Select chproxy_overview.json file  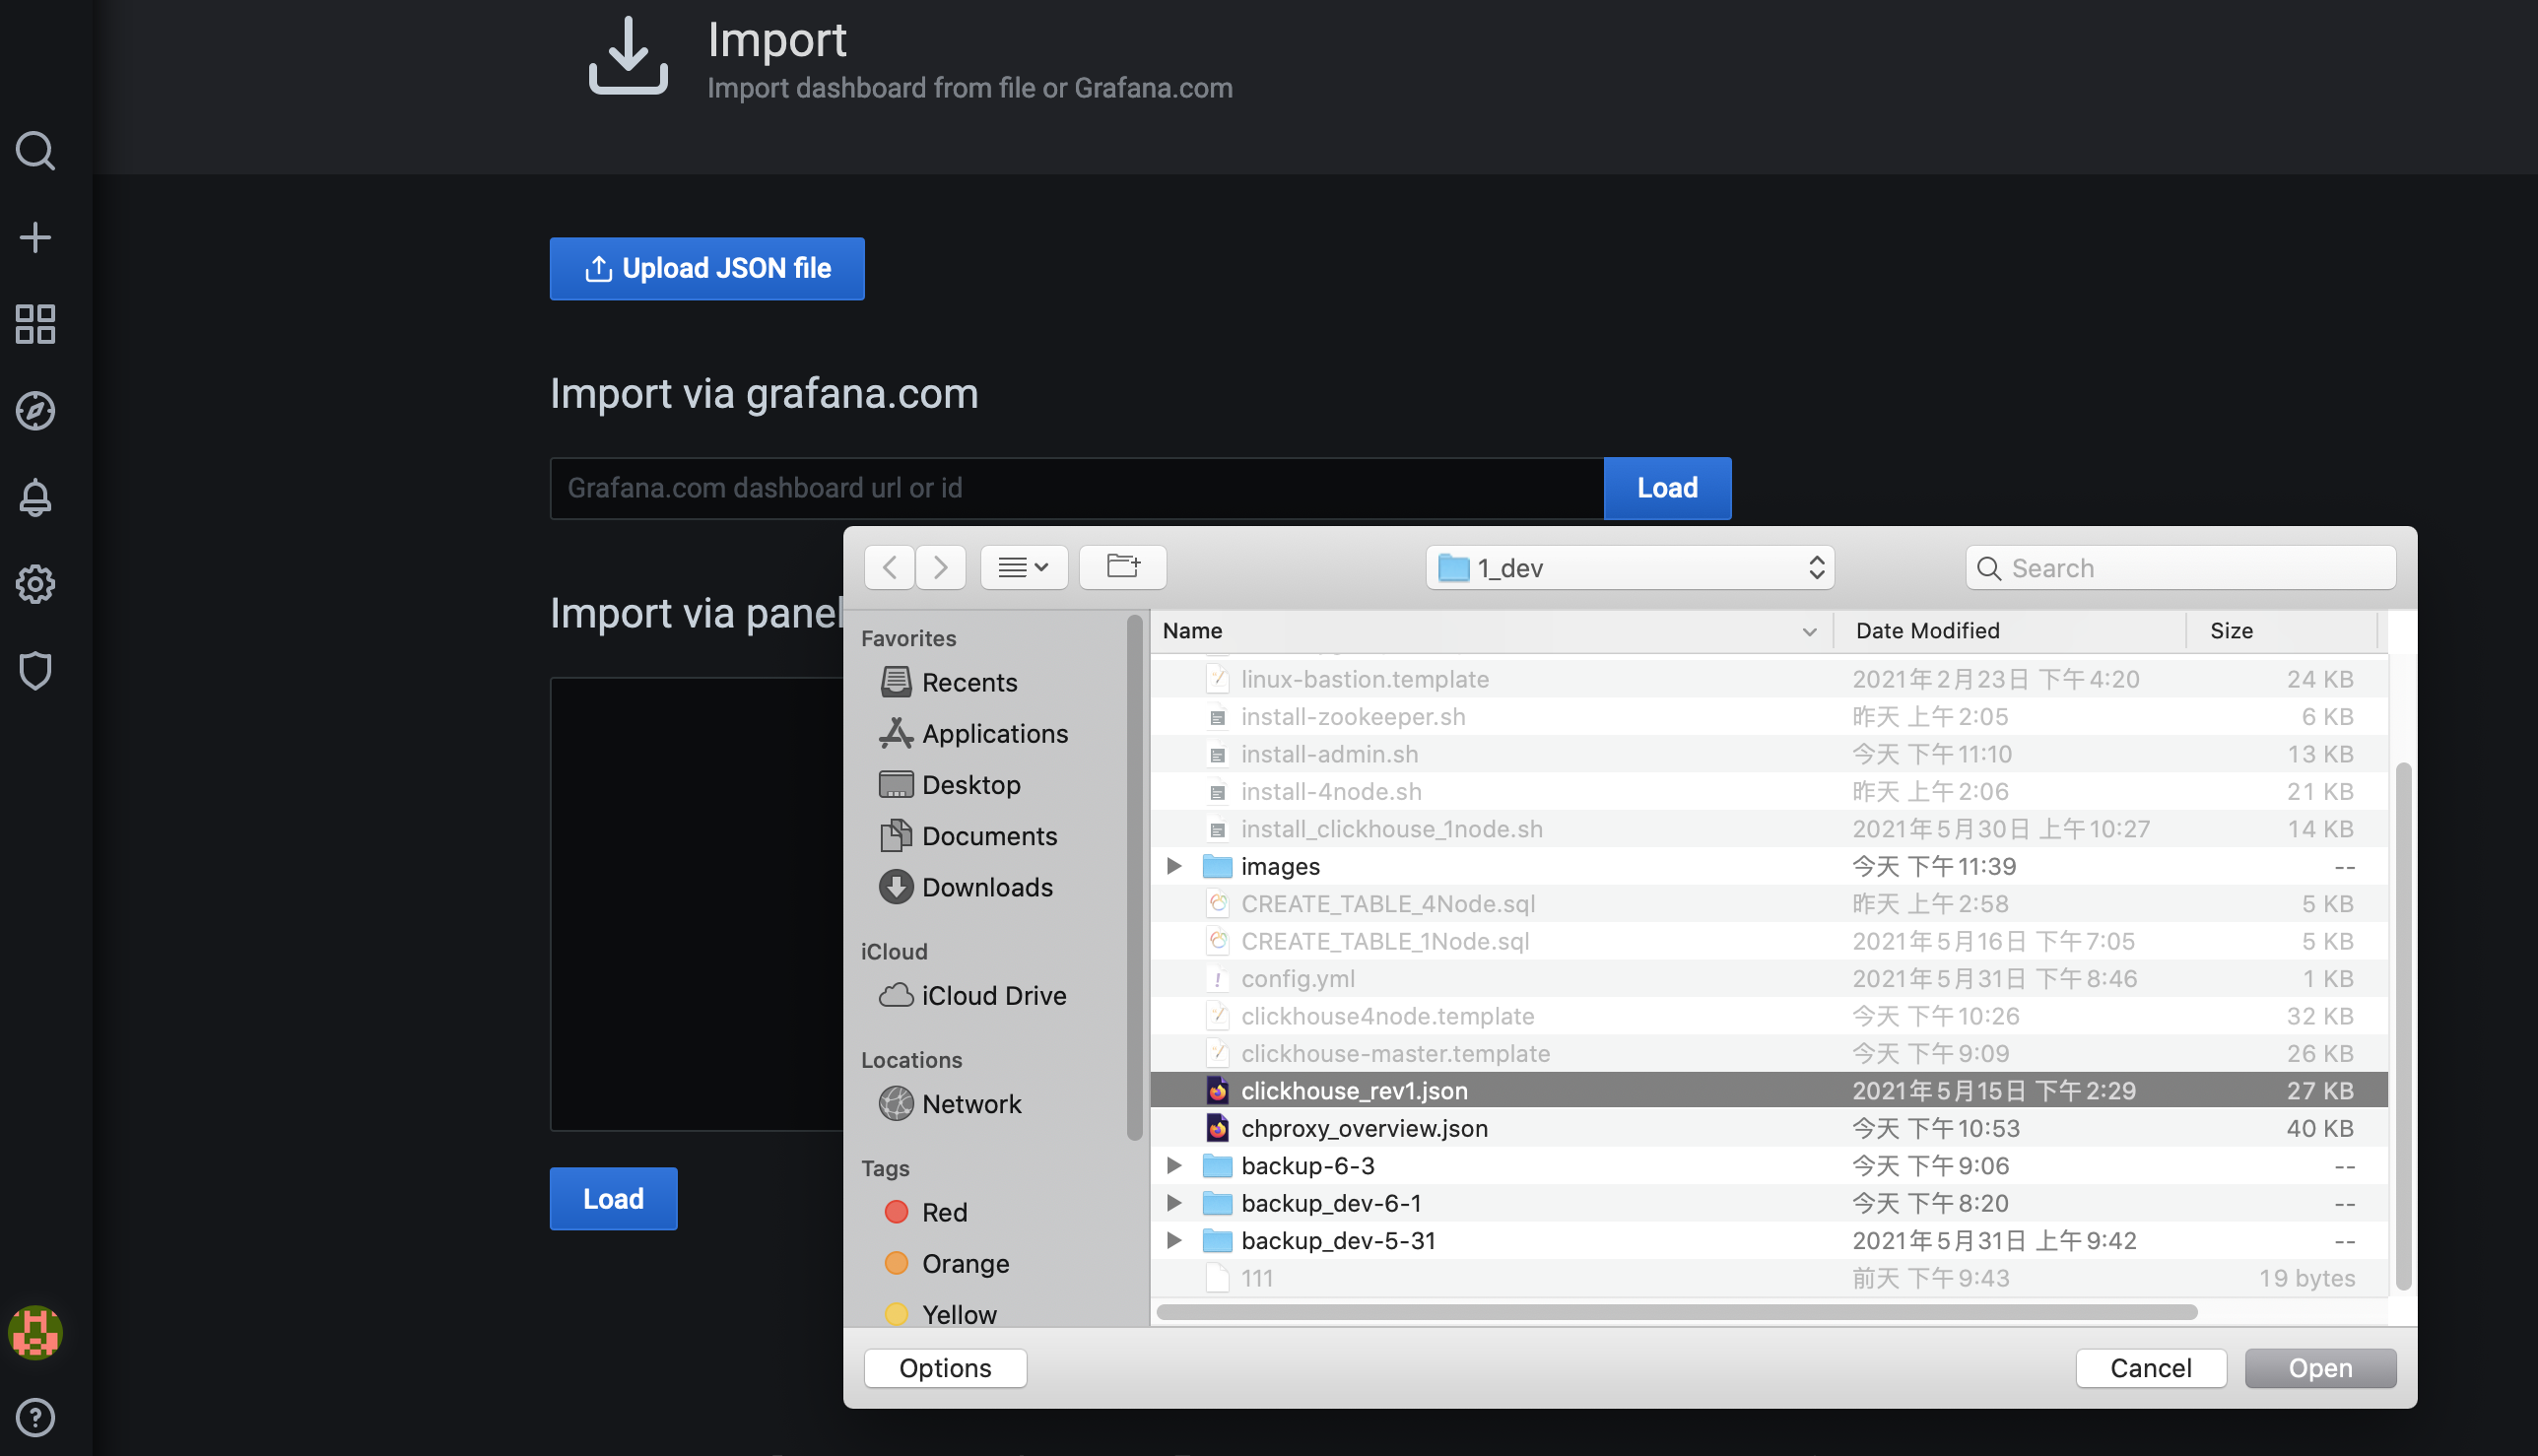coord(1363,1128)
